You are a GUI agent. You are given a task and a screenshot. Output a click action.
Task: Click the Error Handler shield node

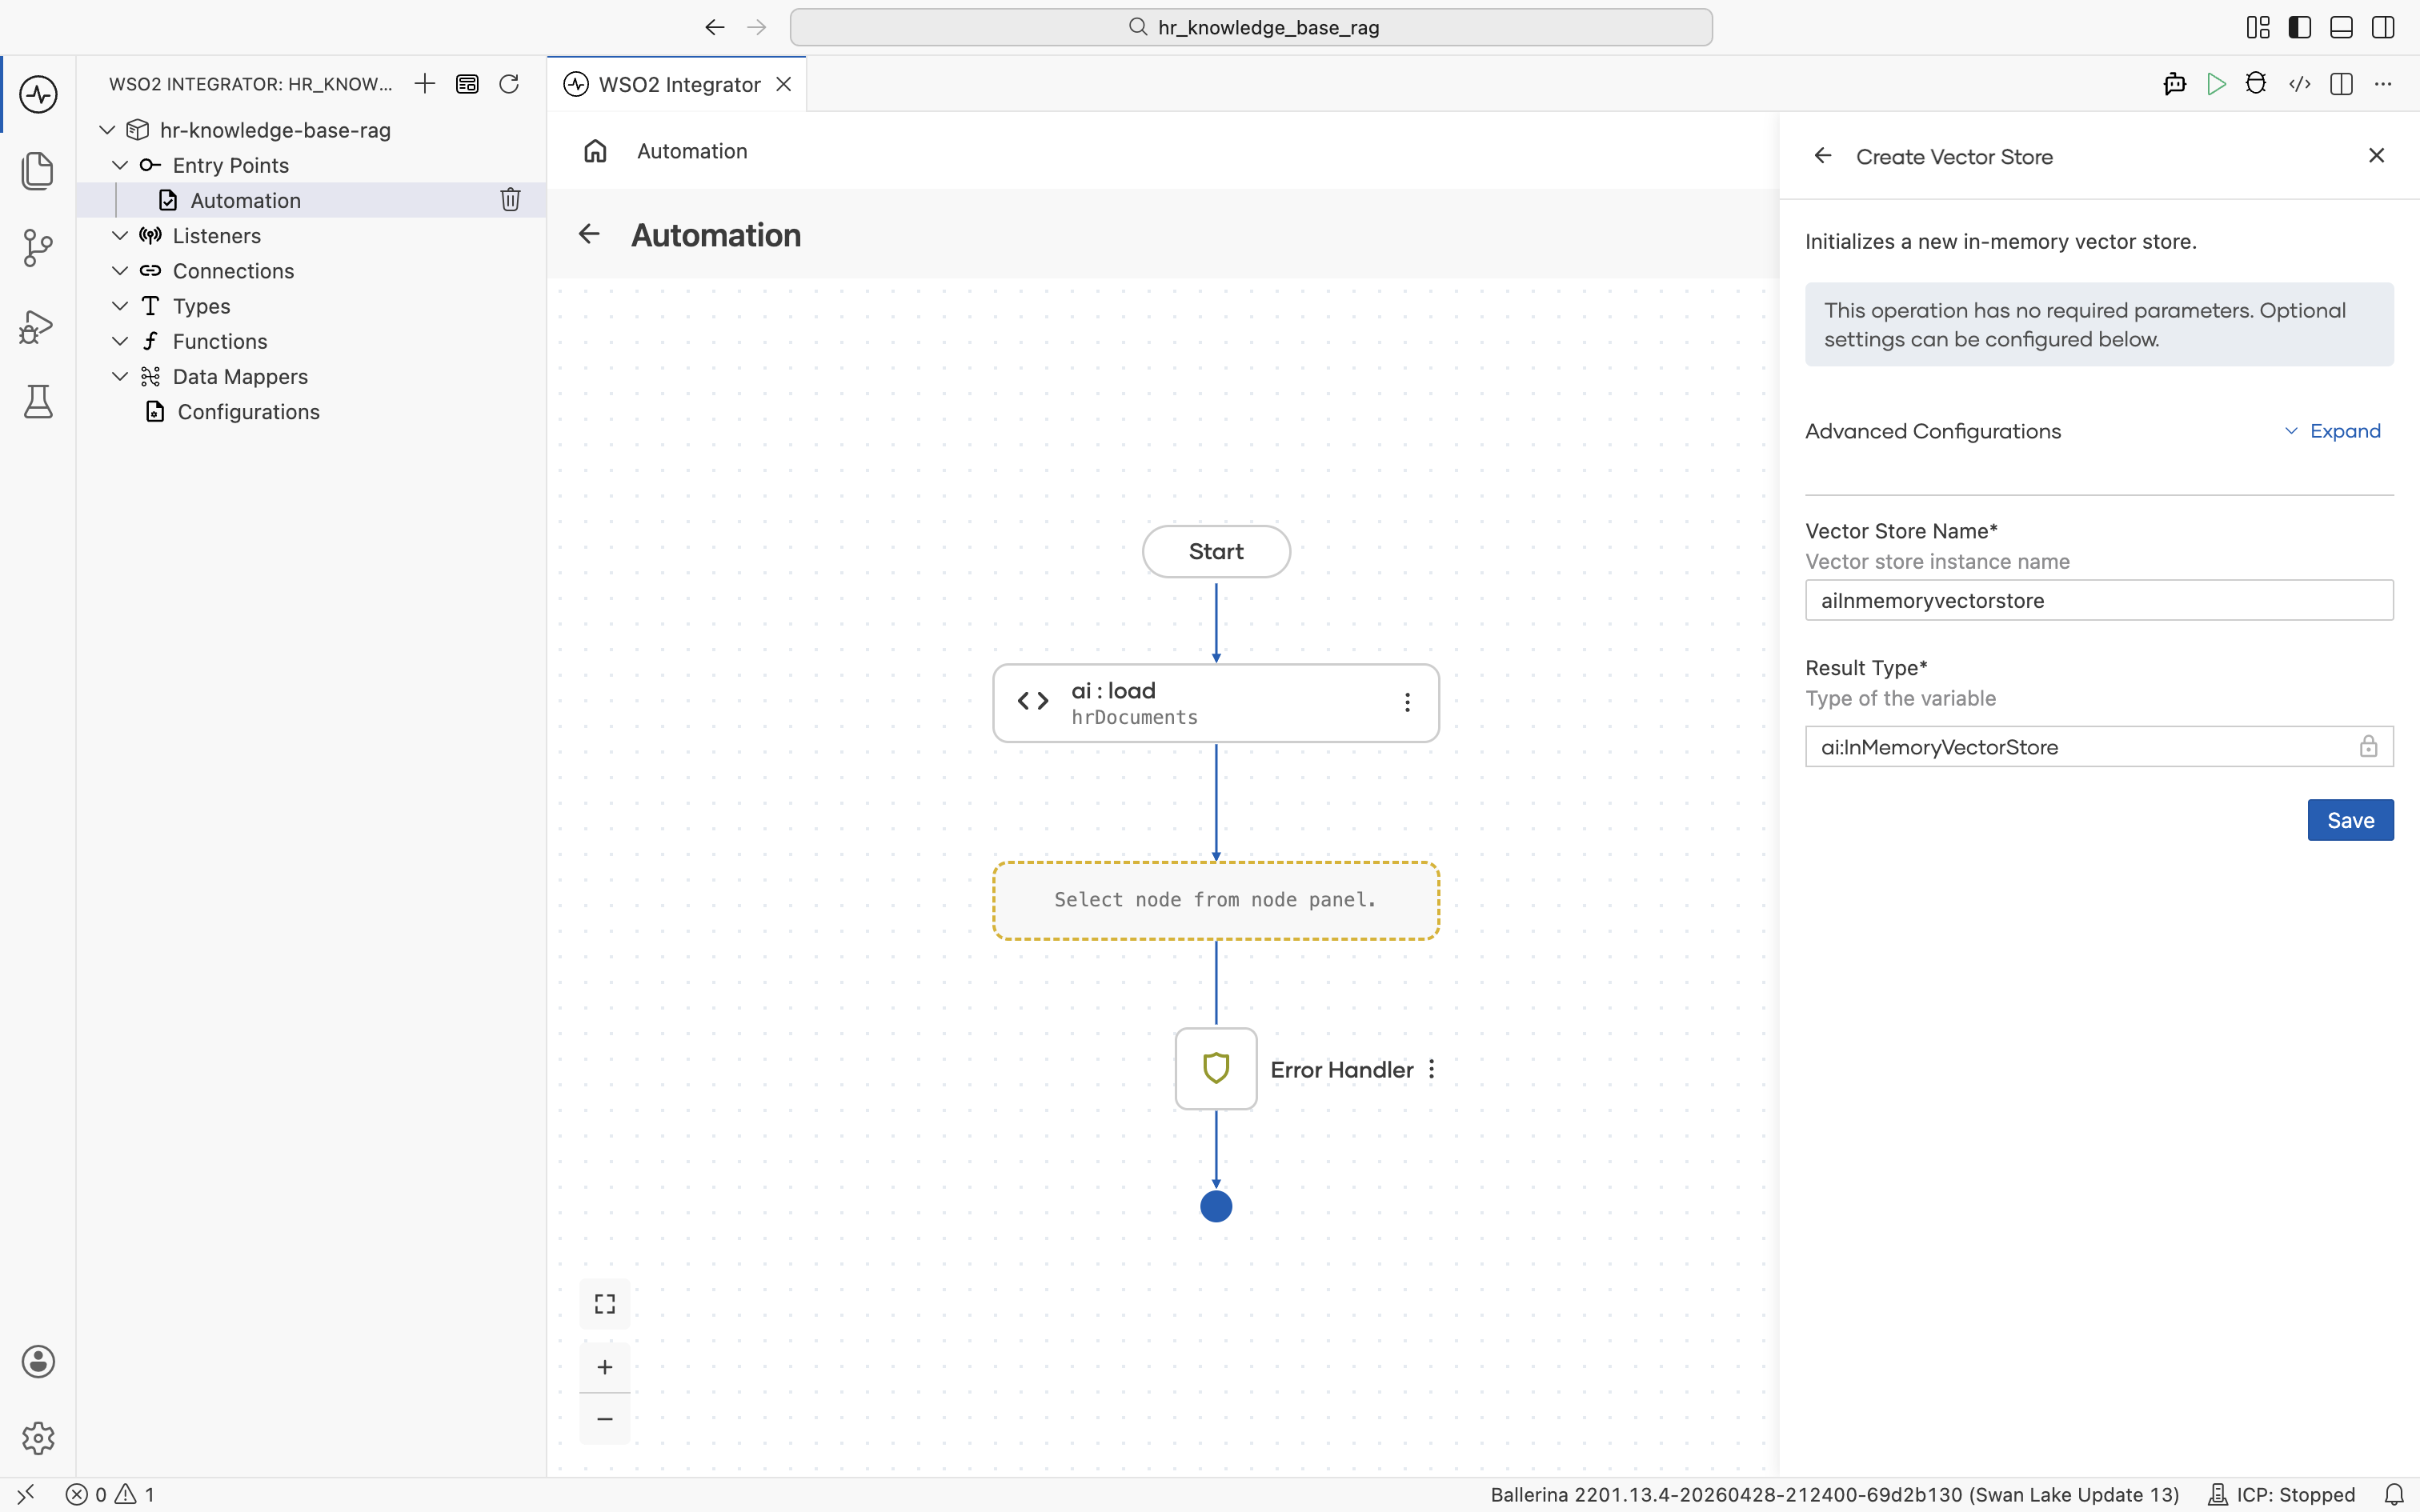click(1216, 1069)
